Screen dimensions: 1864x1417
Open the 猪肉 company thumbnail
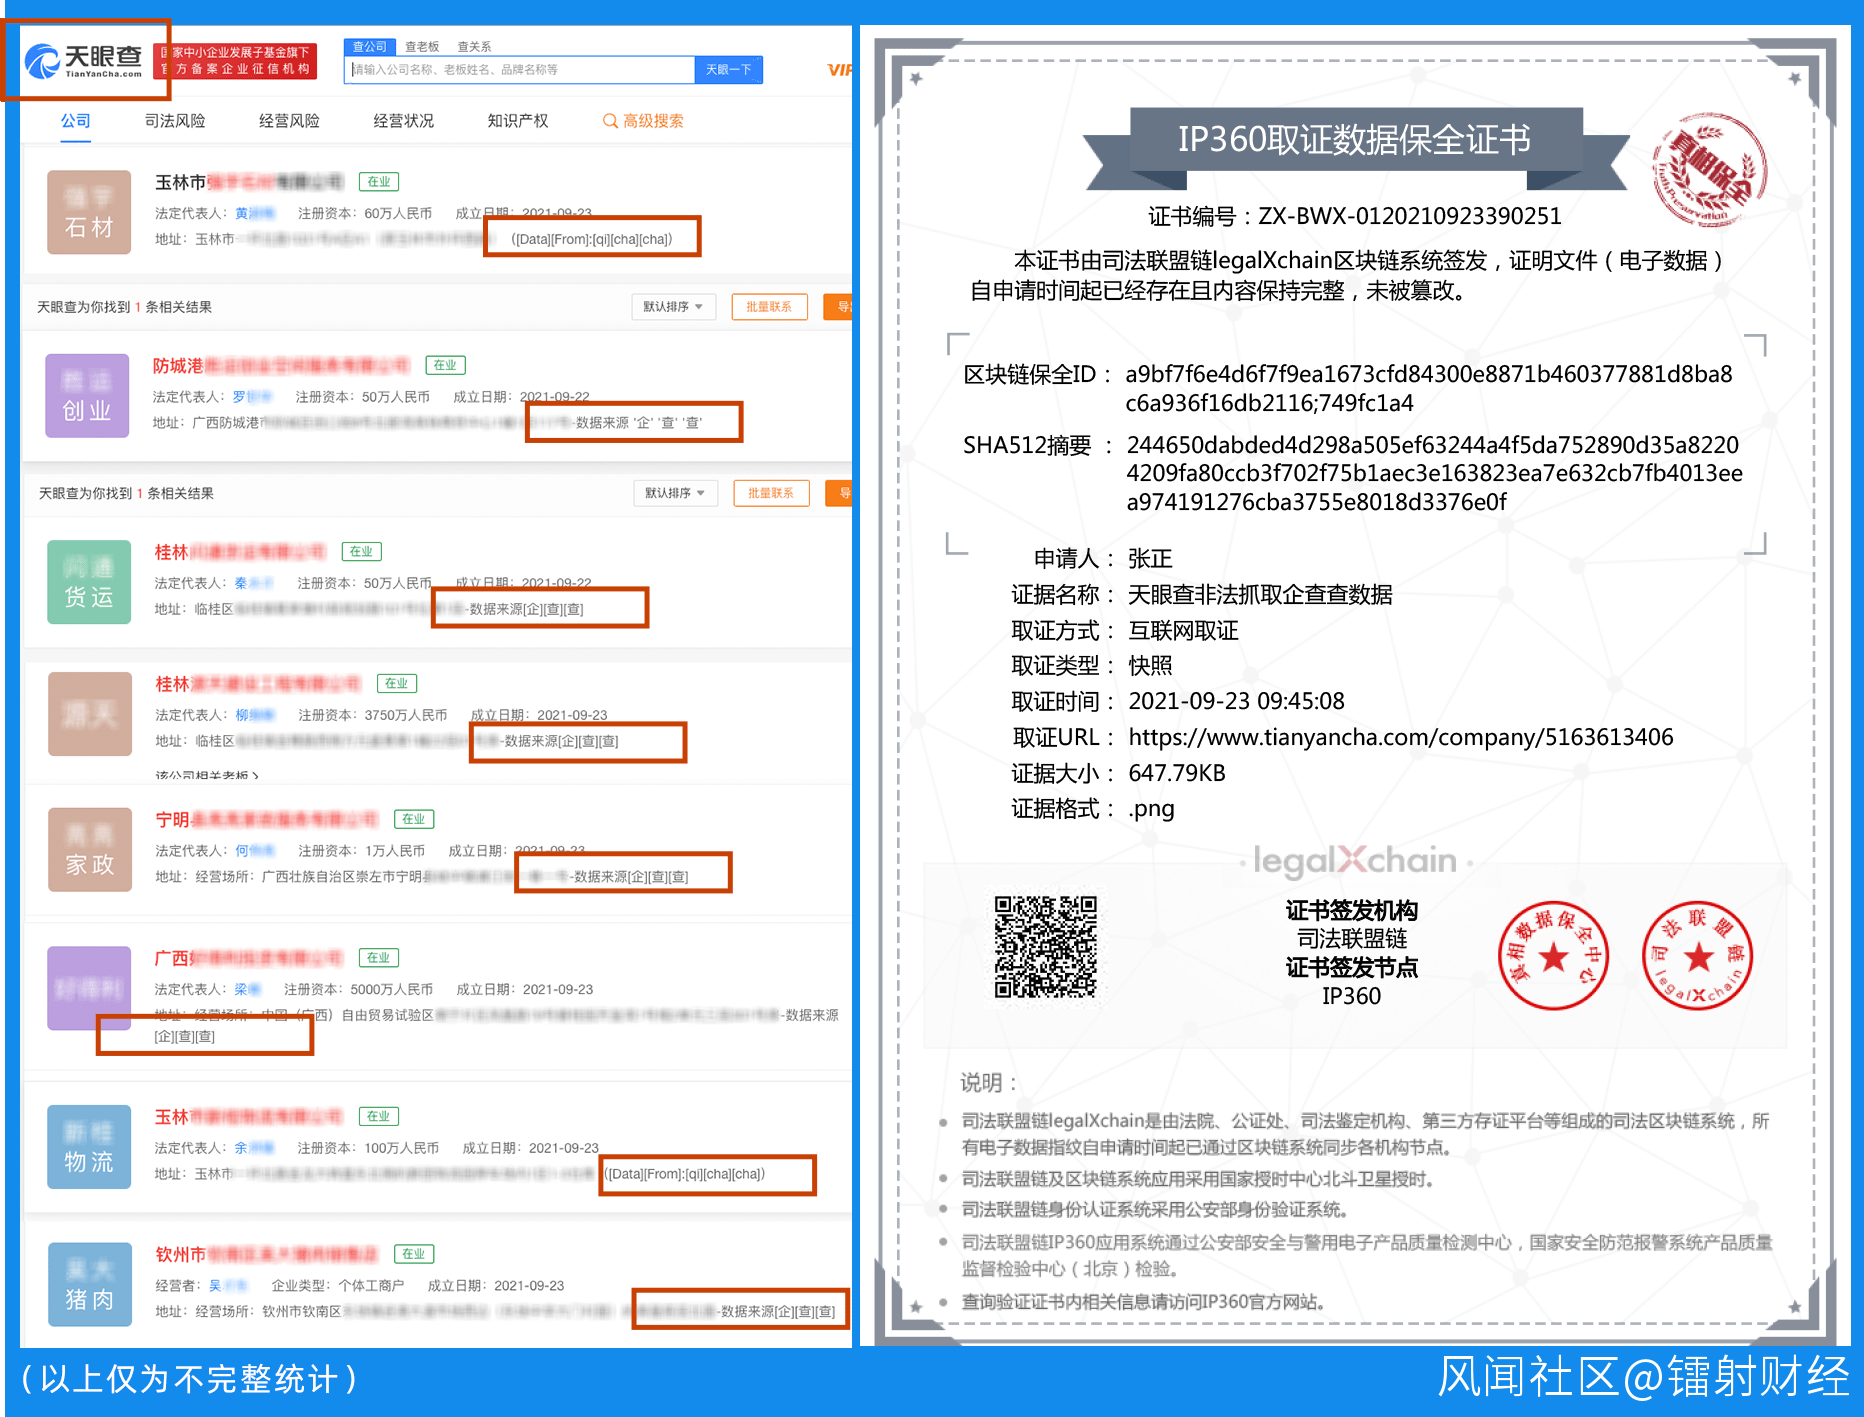pos(90,1285)
